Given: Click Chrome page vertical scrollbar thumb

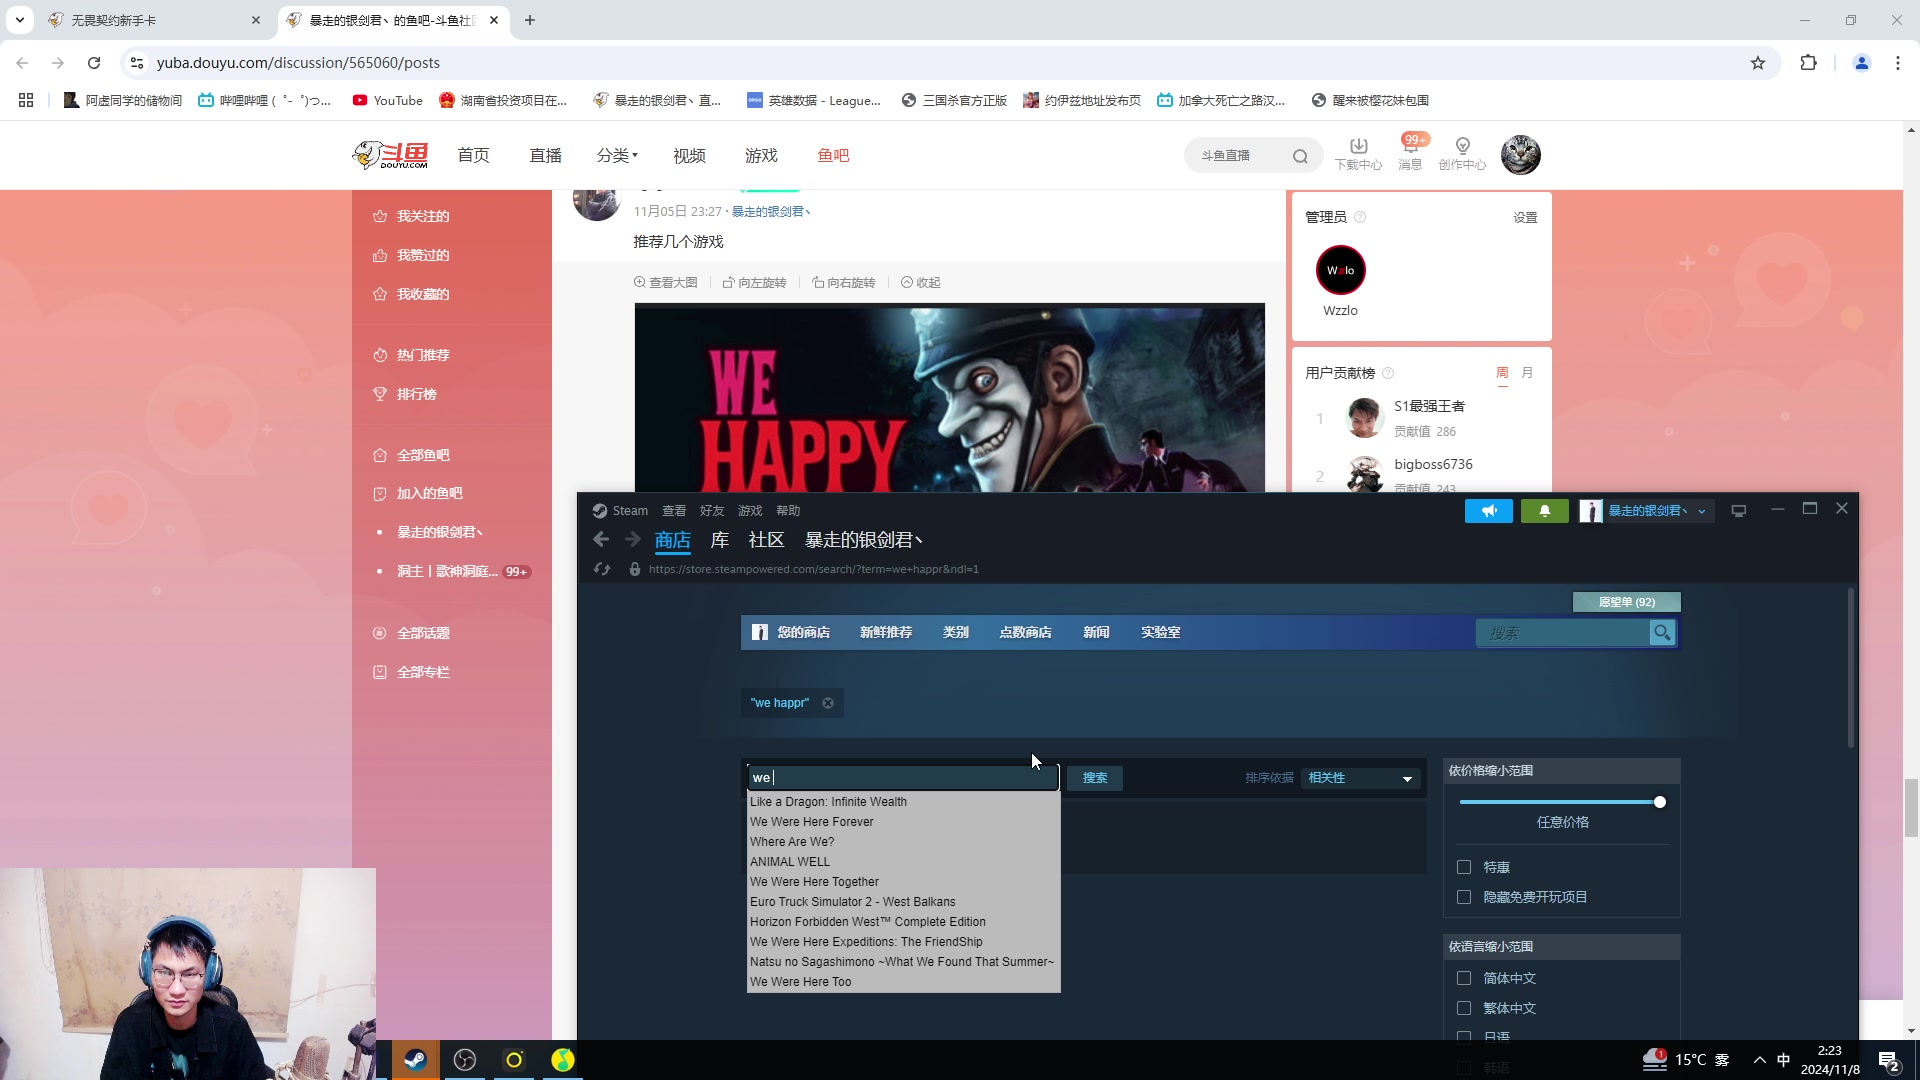Looking at the screenshot, I should tap(1911, 808).
